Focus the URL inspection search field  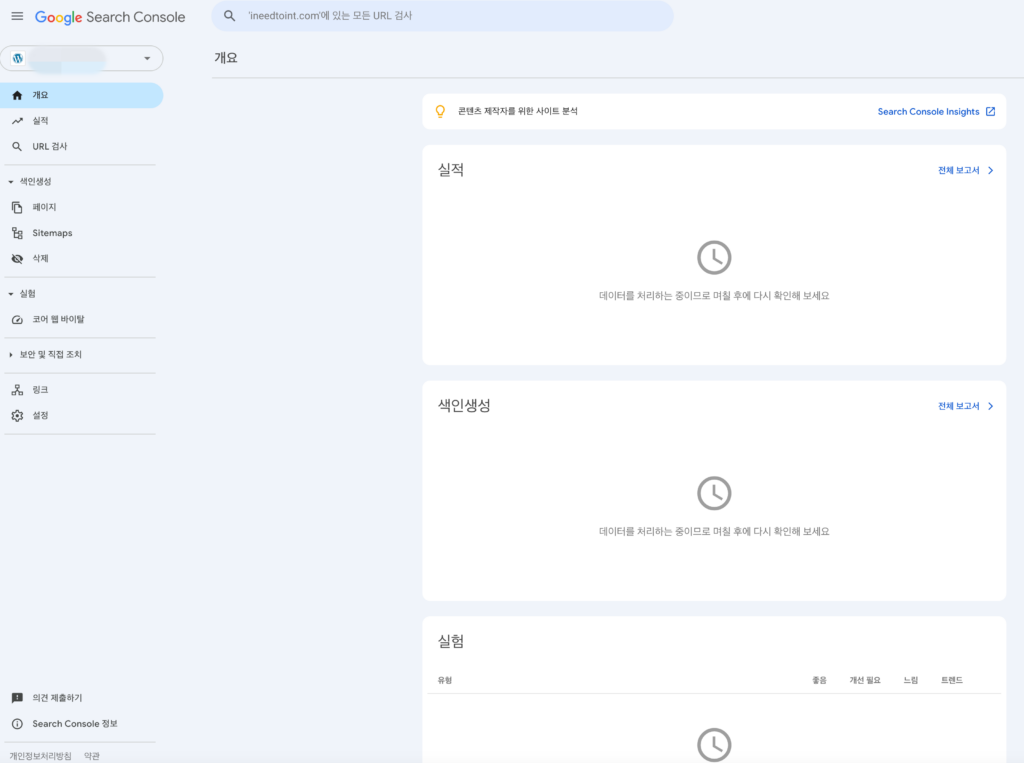[x=442, y=16]
